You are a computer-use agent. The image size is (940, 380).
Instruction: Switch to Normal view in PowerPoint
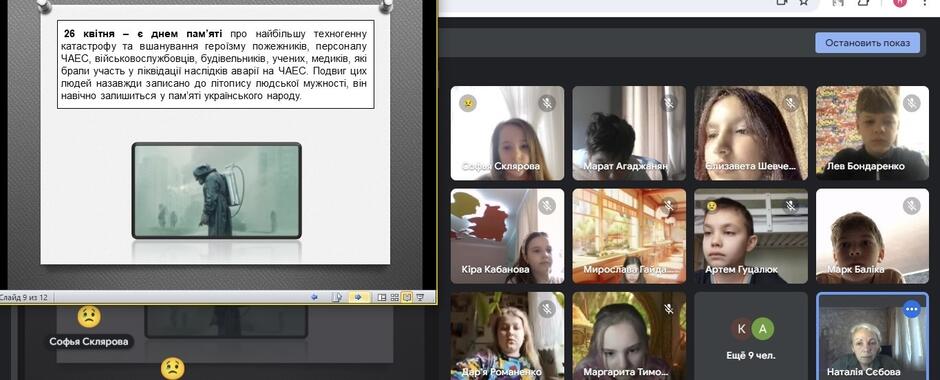[382, 297]
